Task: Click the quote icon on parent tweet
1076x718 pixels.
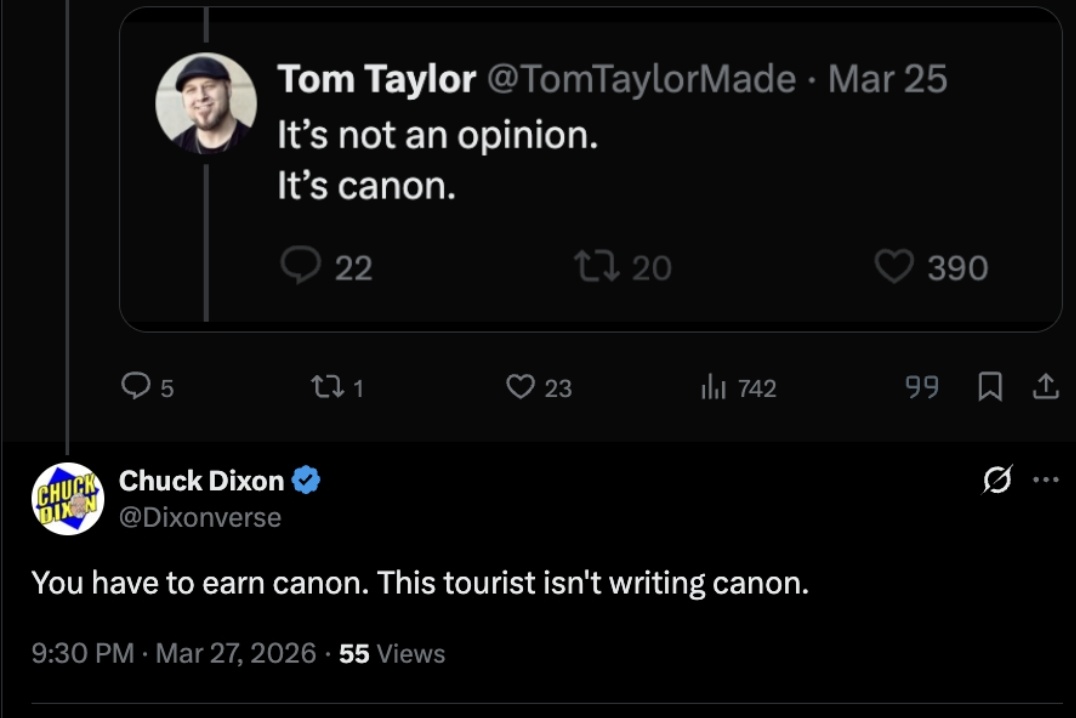Action: coord(921,387)
